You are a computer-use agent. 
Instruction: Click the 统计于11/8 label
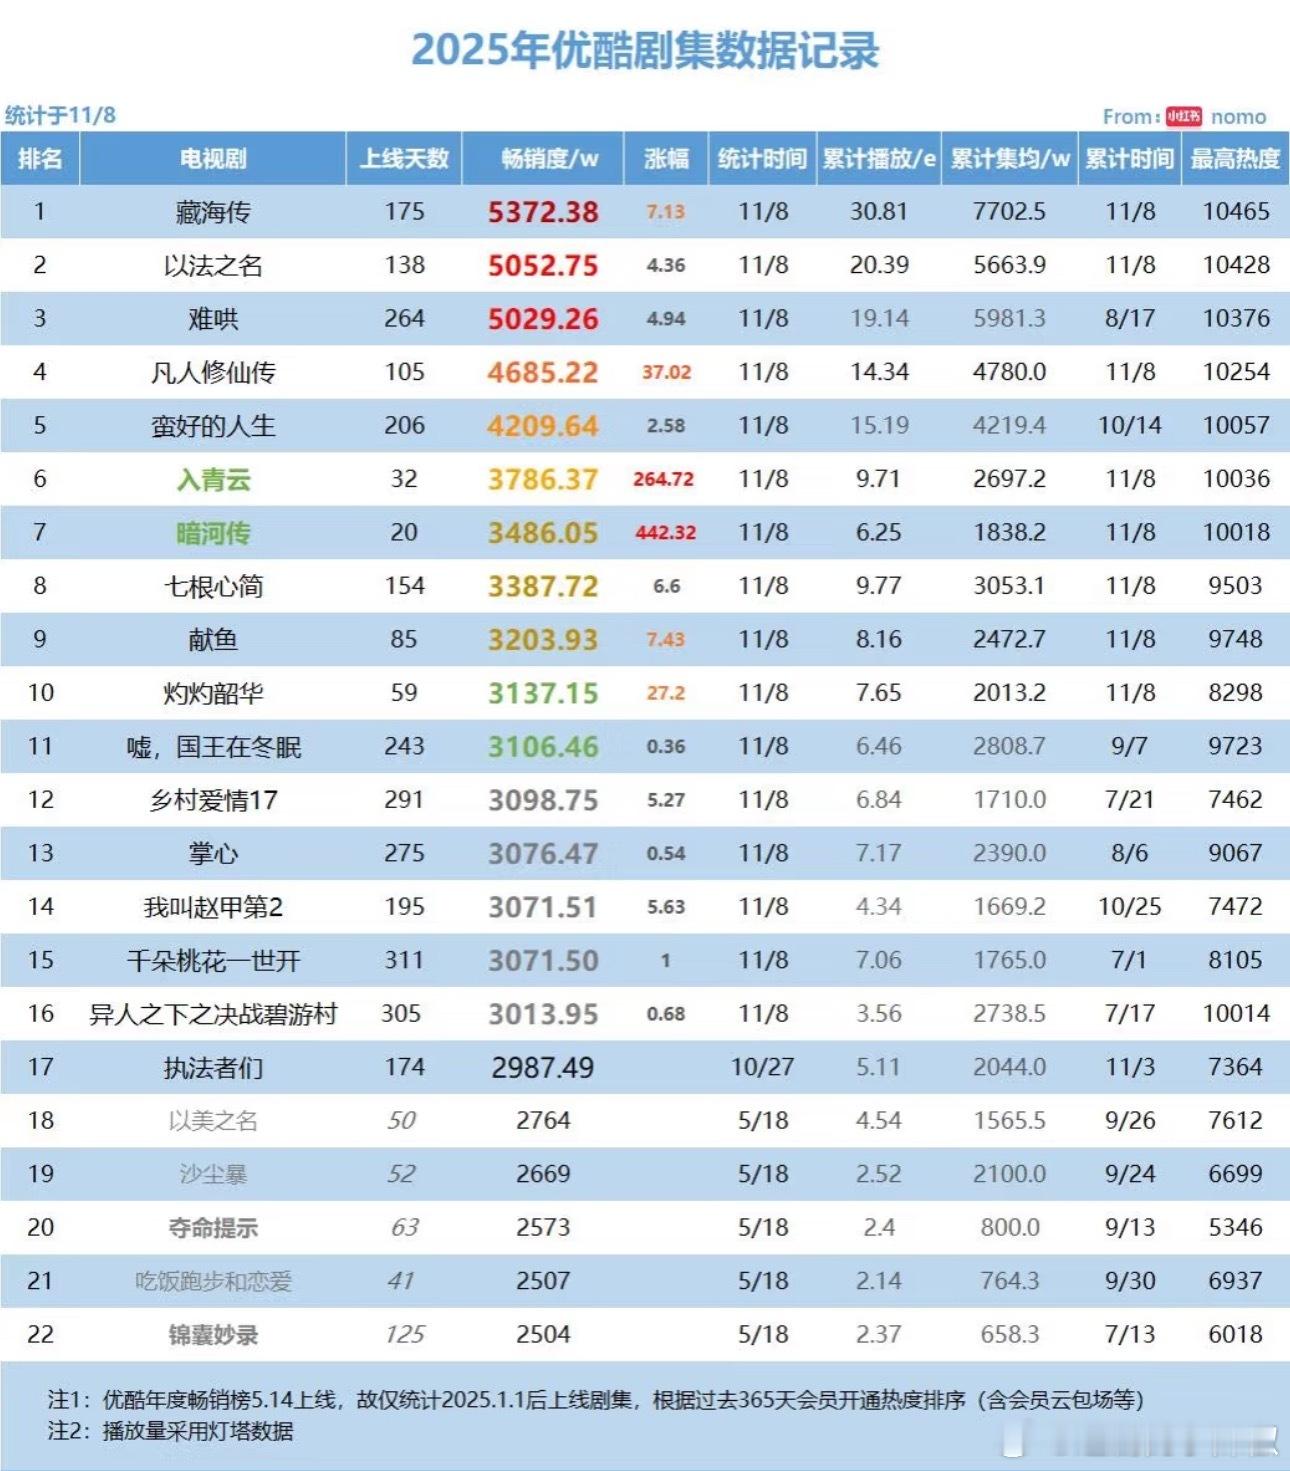pyautogui.click(x=60, y=115)
